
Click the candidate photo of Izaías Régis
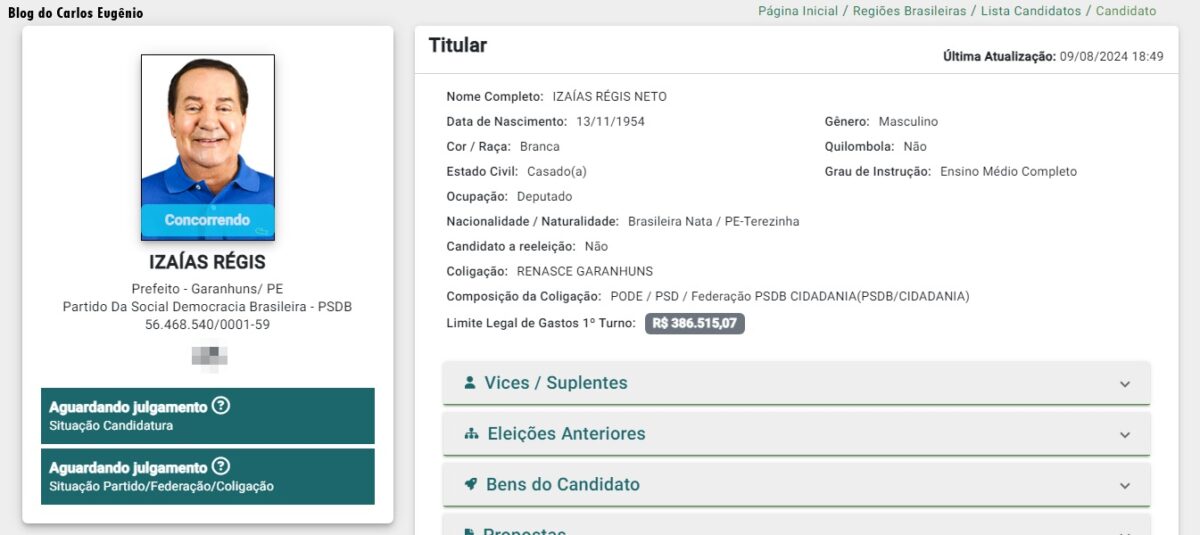(208, 129)
